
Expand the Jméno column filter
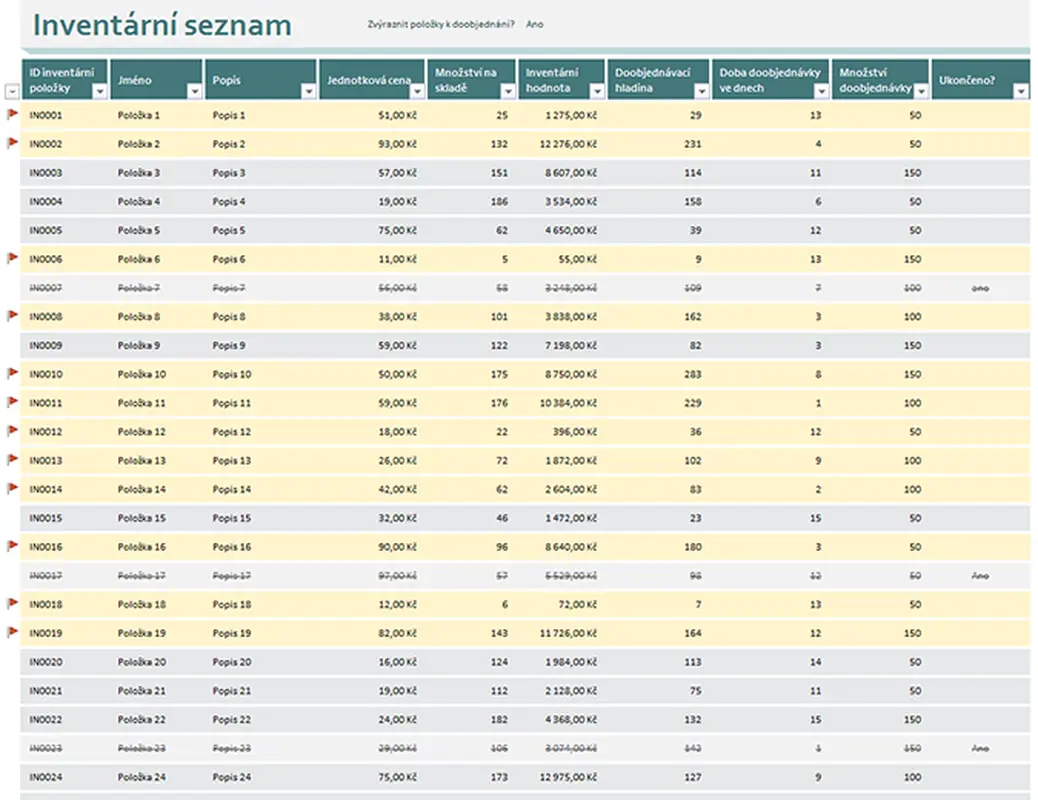pos(195,91)
